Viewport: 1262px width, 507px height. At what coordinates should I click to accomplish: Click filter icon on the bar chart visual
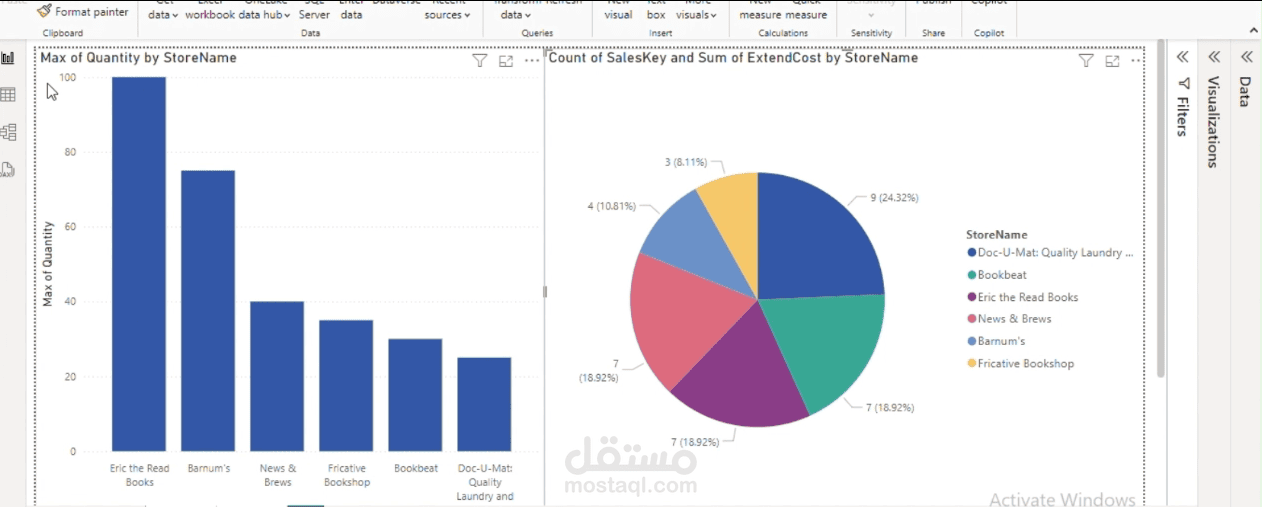(x=480, y=61)
